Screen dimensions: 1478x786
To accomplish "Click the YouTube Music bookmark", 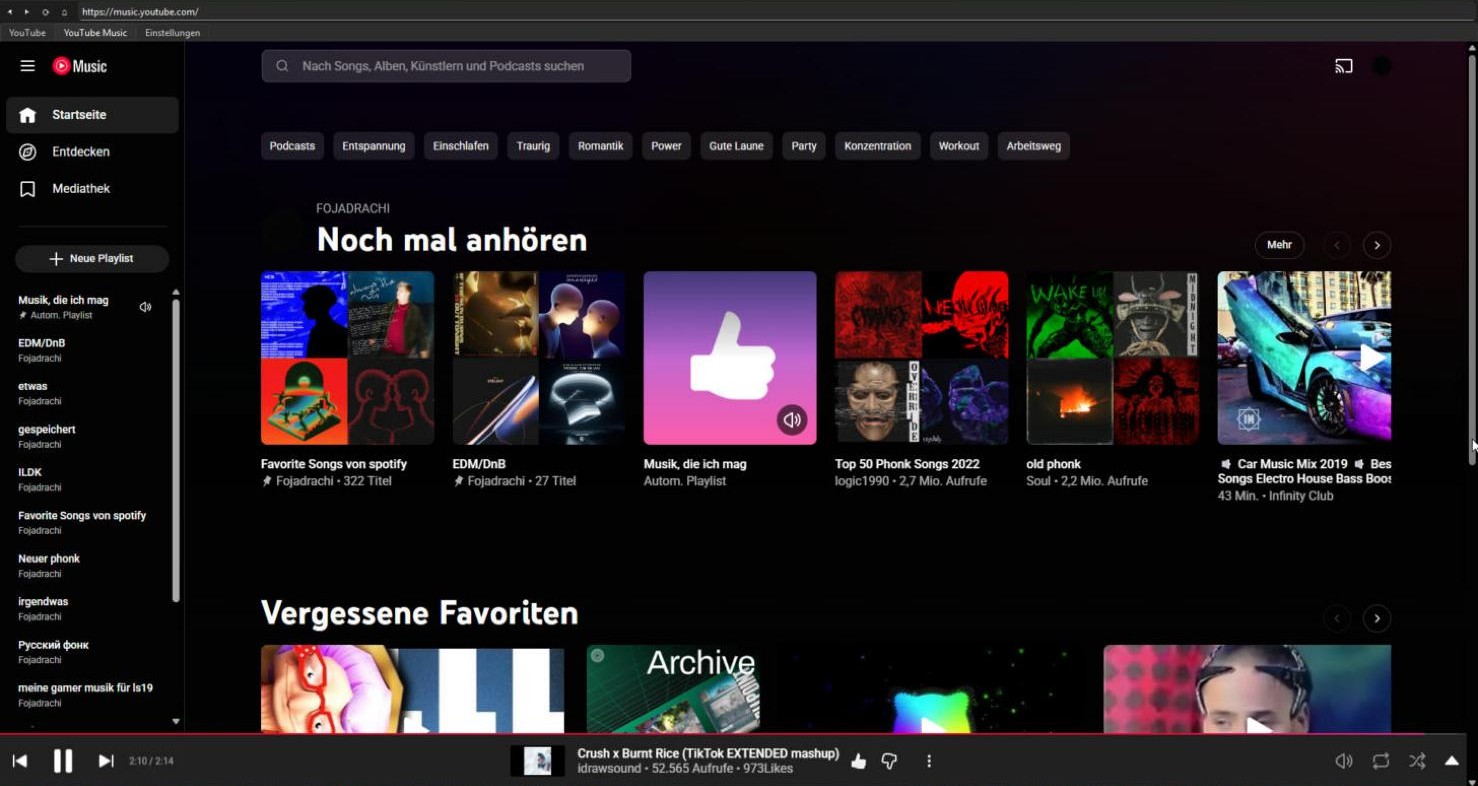I will 95,33.
